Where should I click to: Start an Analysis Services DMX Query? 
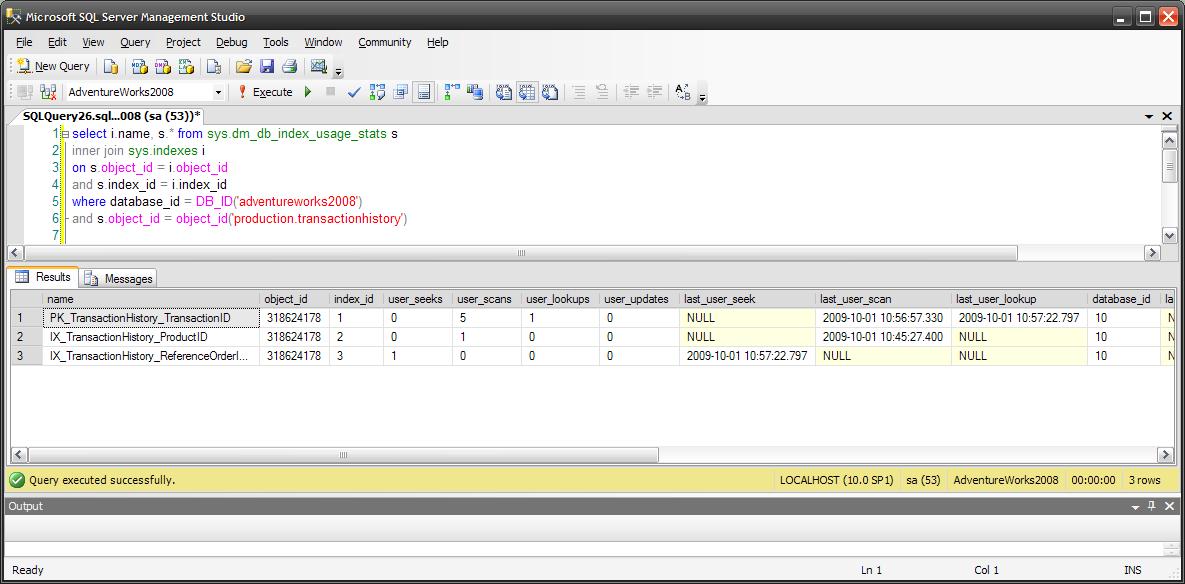pyautogui.click(x=163, y=66)
